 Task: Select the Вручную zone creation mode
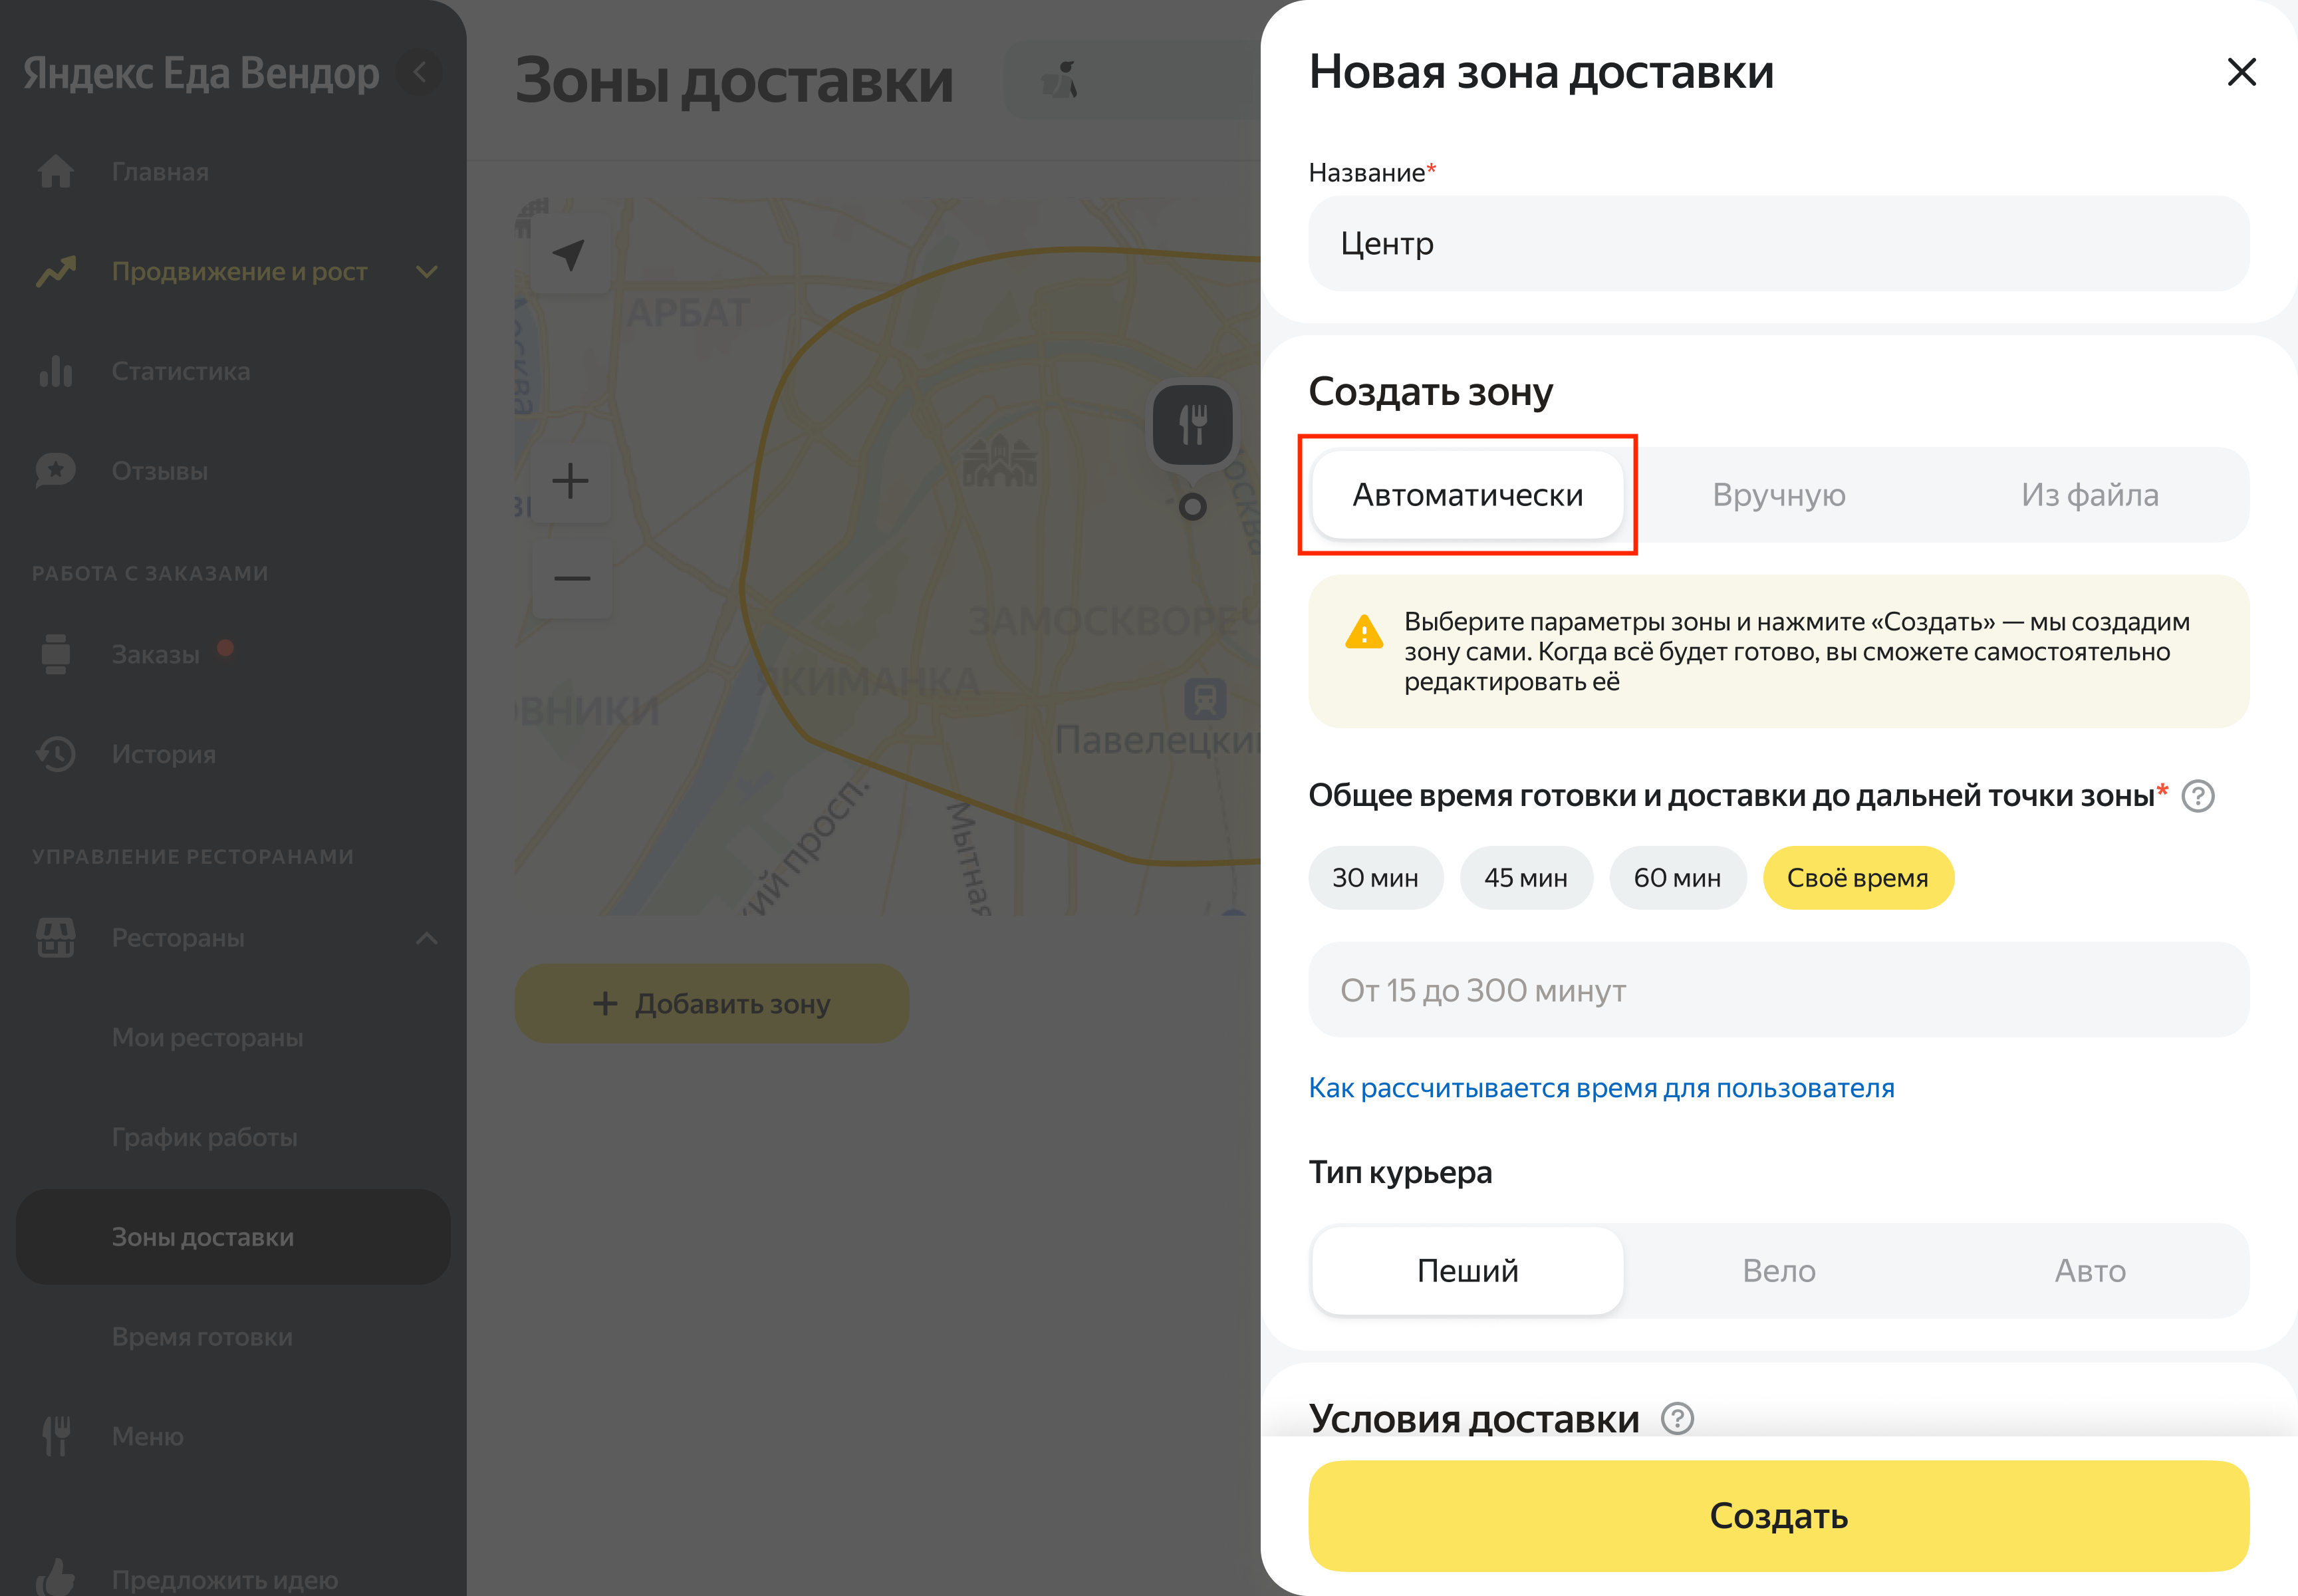[x=1778, y=495]
